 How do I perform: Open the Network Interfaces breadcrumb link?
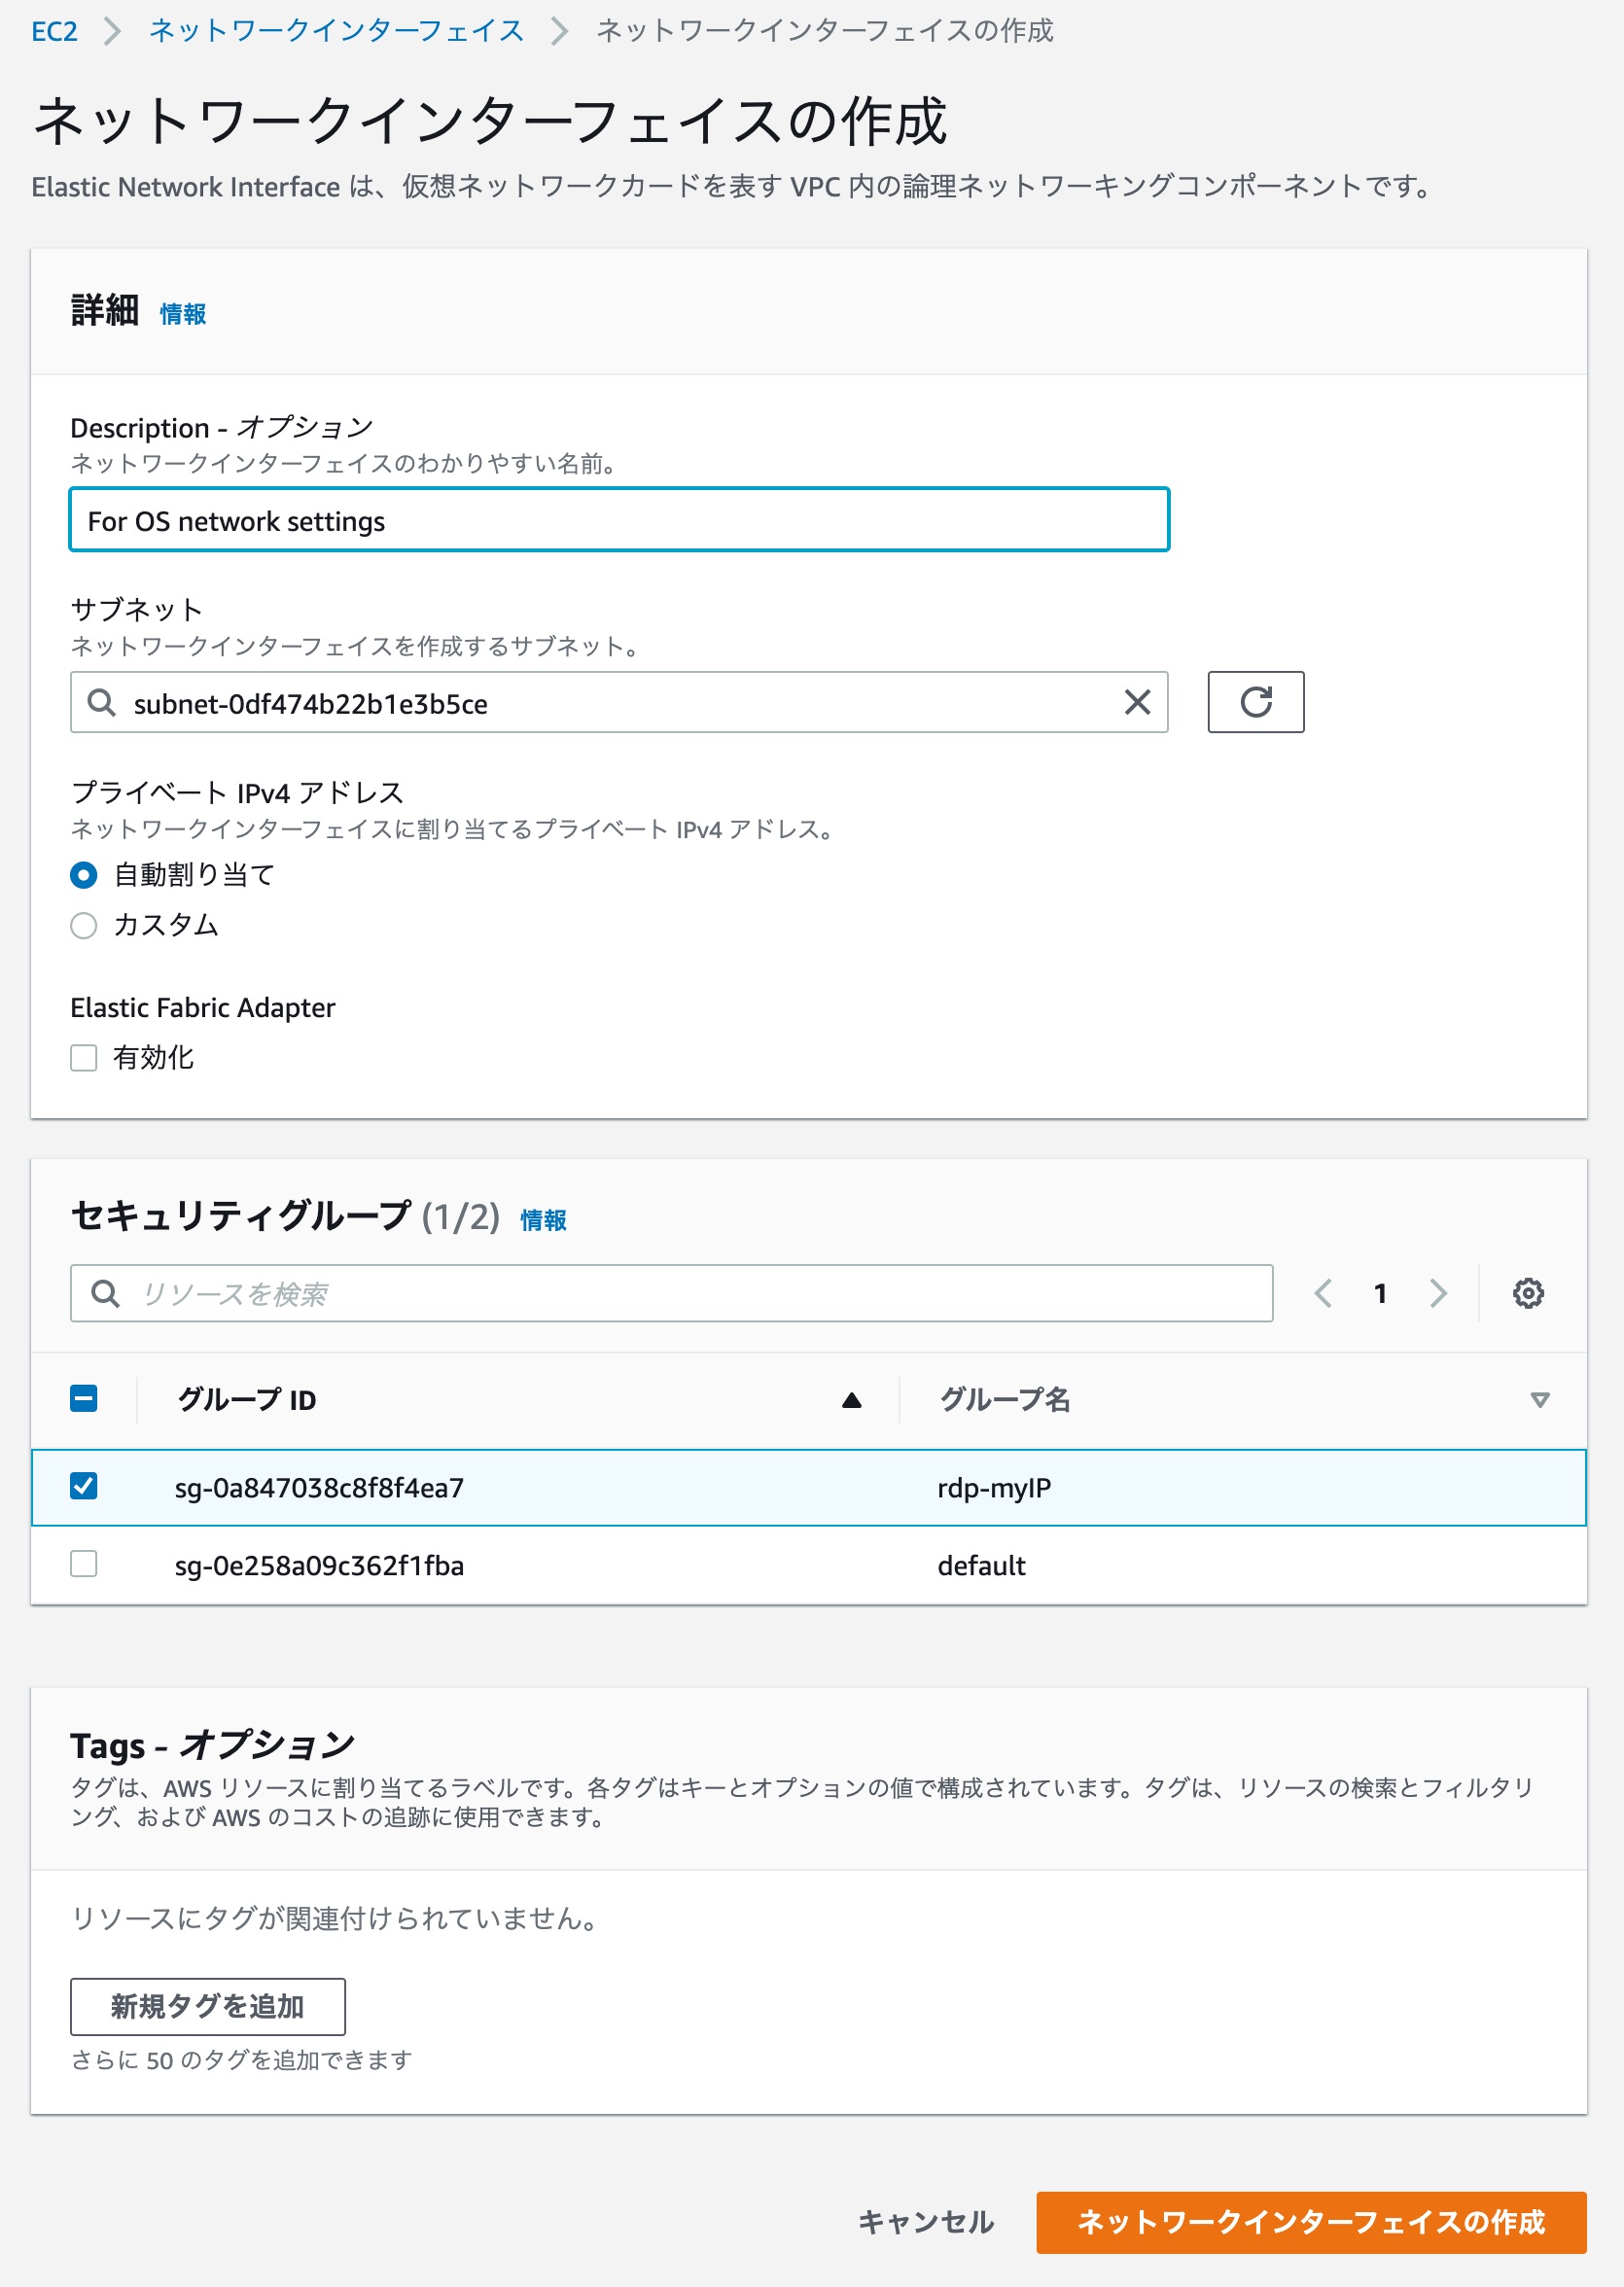coord(337,31)
